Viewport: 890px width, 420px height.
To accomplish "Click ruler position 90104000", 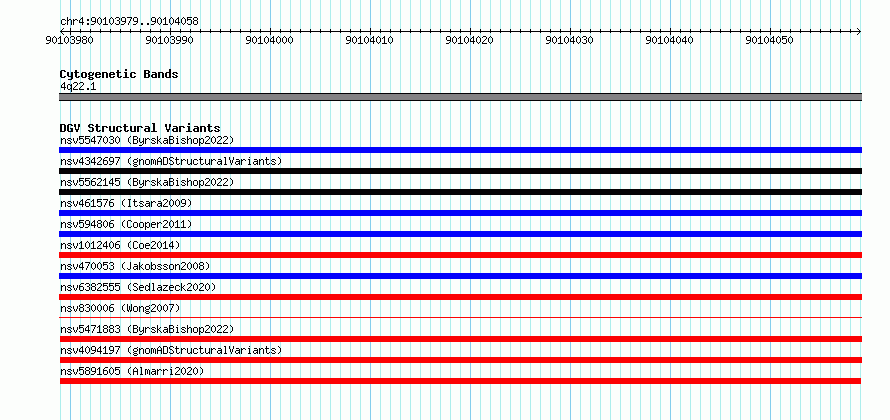I will point(270,40).
